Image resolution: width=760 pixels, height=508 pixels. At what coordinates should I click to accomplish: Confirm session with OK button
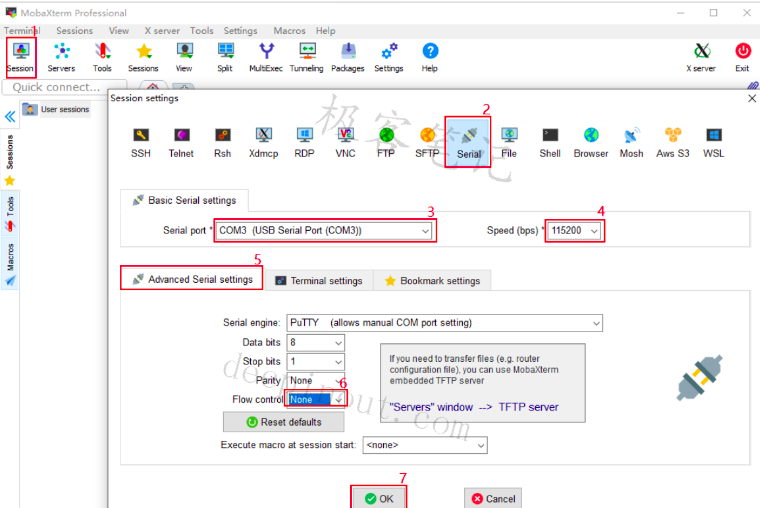click(x=379, y=499)
